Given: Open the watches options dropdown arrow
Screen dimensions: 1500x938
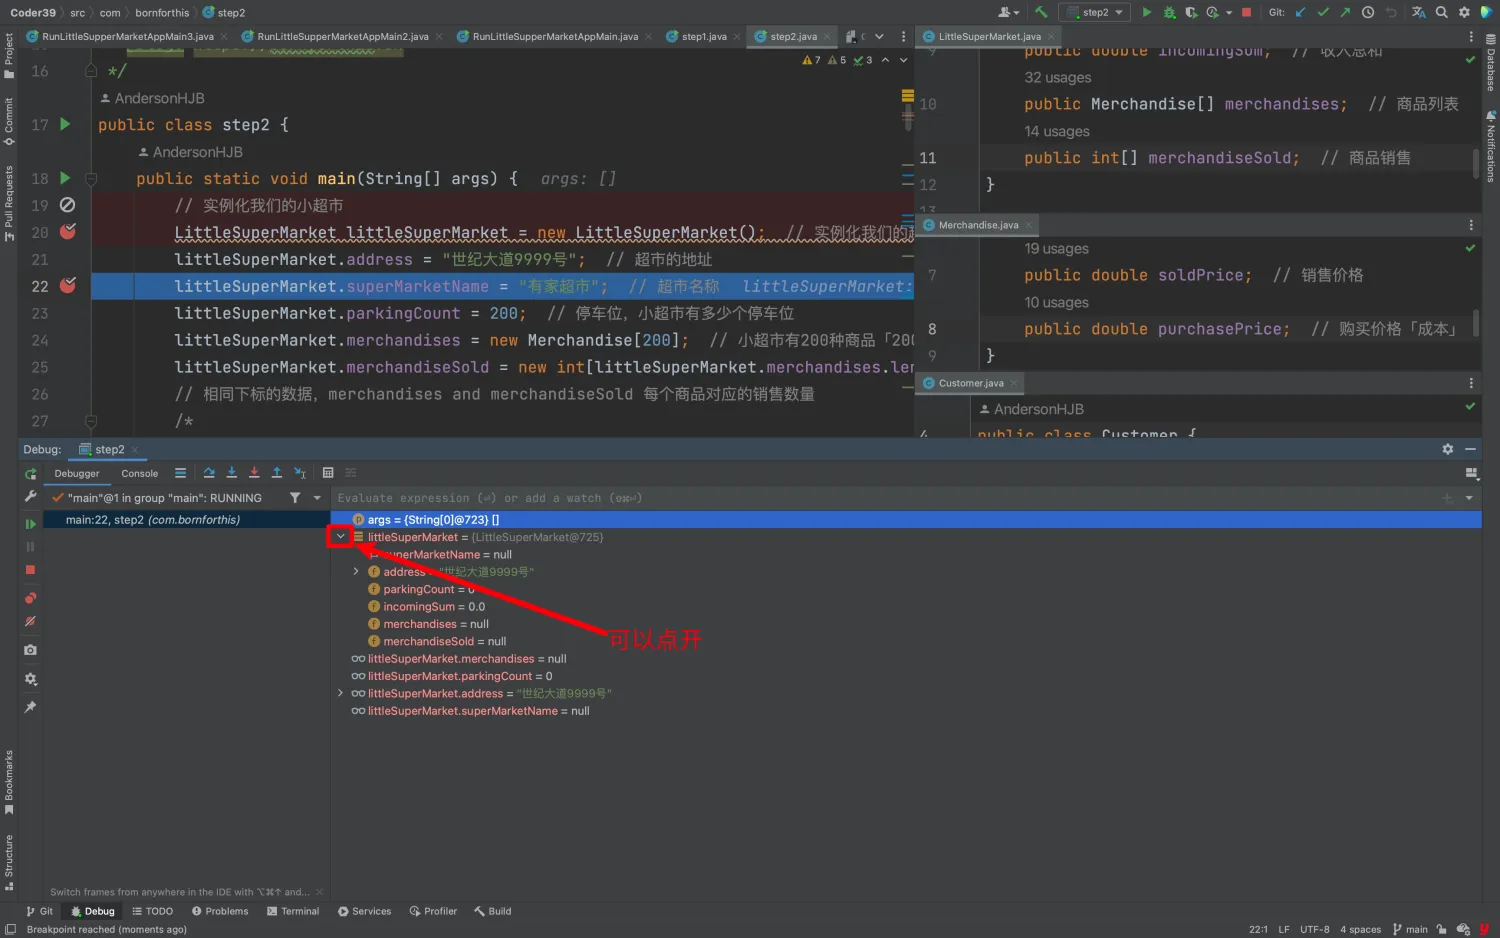Looking at the screenshot, I should (1469, 498).
